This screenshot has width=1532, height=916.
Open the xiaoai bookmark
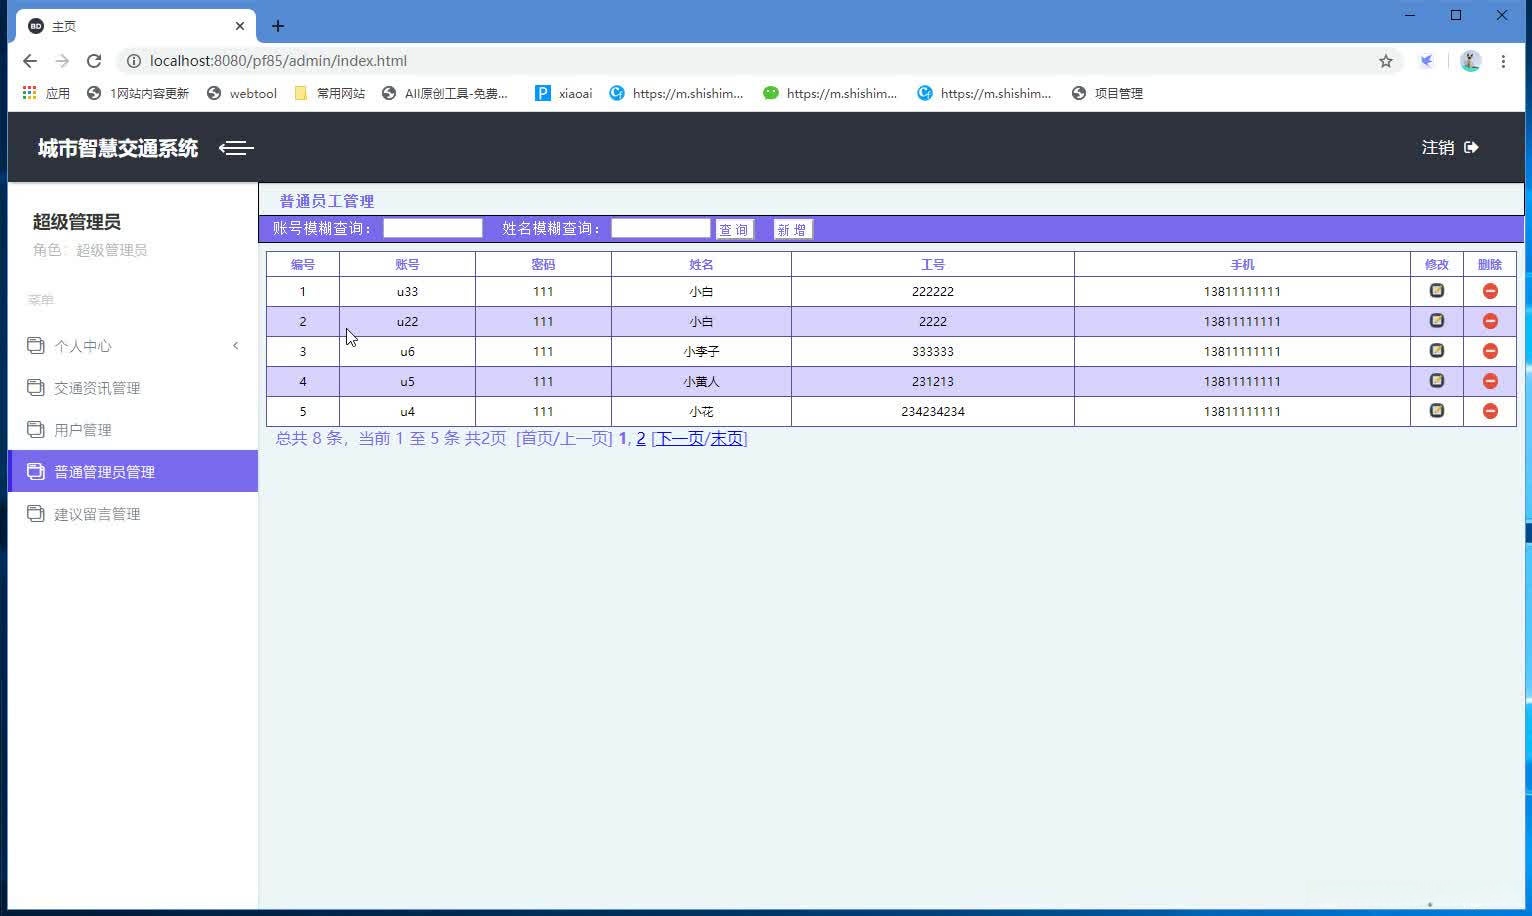(x=564, y=93)
